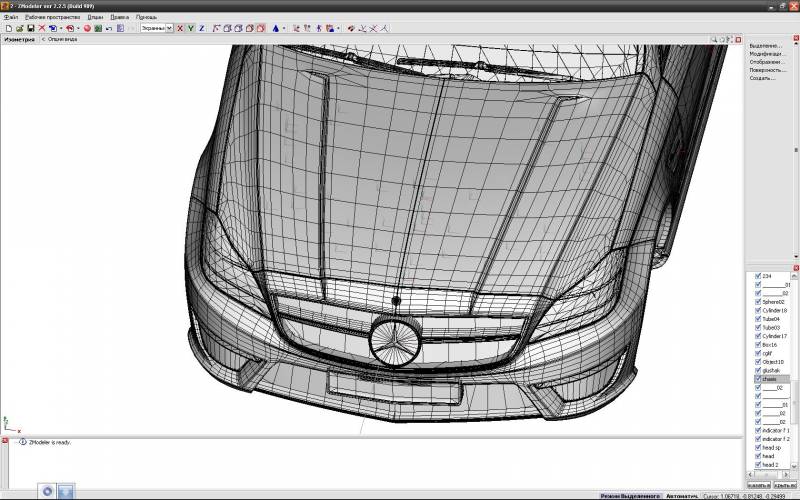Open dropdown arrow beside the blue cone icon
This screenshot has width=800, height=500.
pos(284,29)
